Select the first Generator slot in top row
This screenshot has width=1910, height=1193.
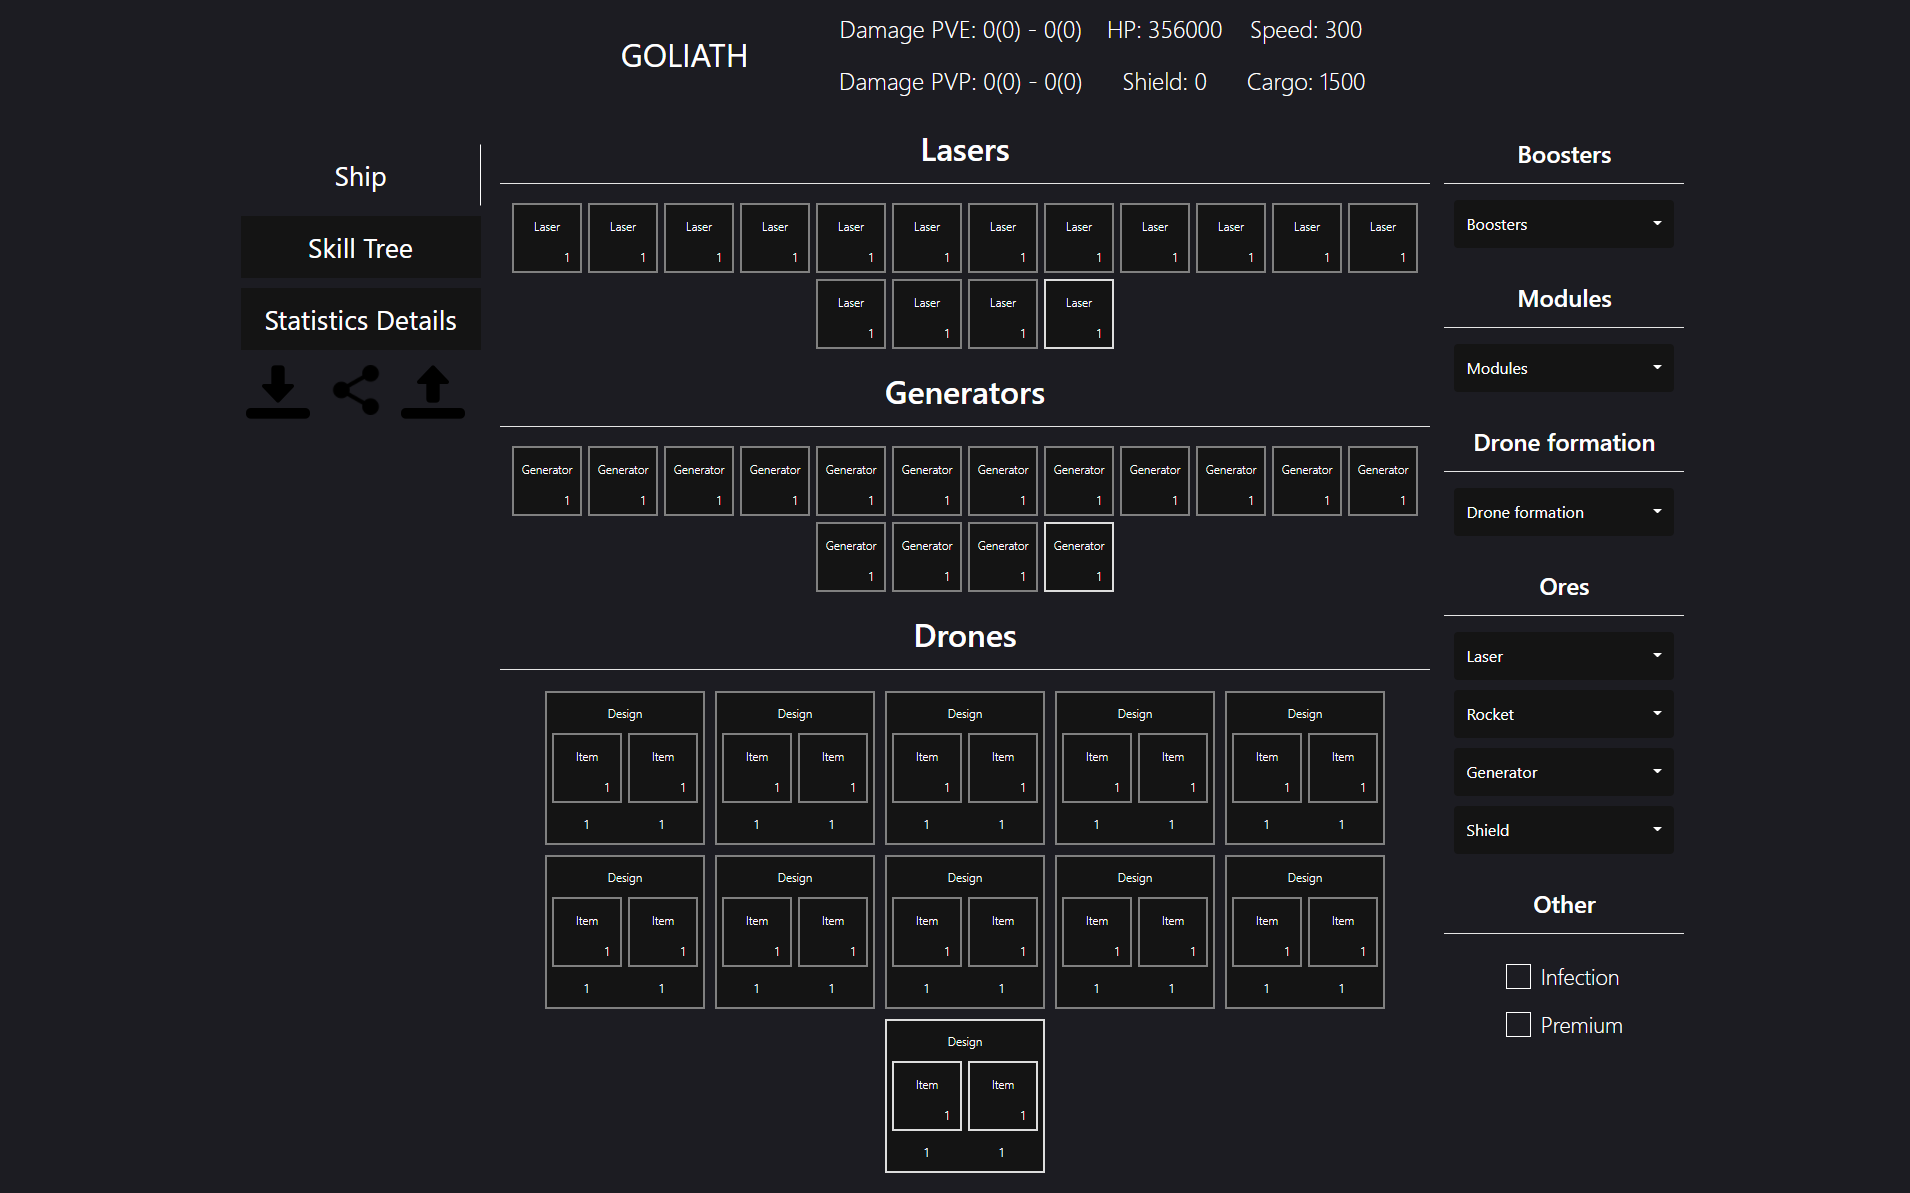click(546, 481)
